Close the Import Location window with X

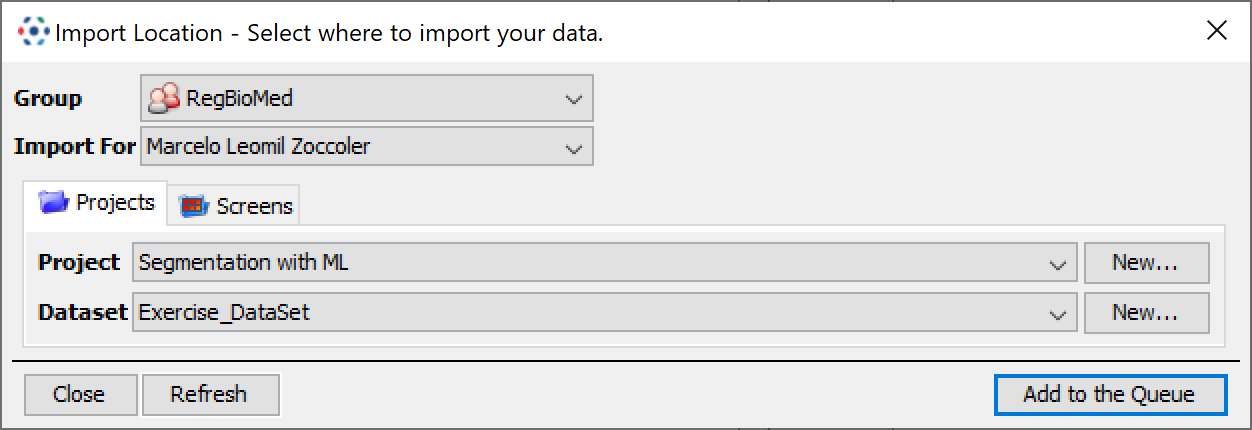point(1217,31)
